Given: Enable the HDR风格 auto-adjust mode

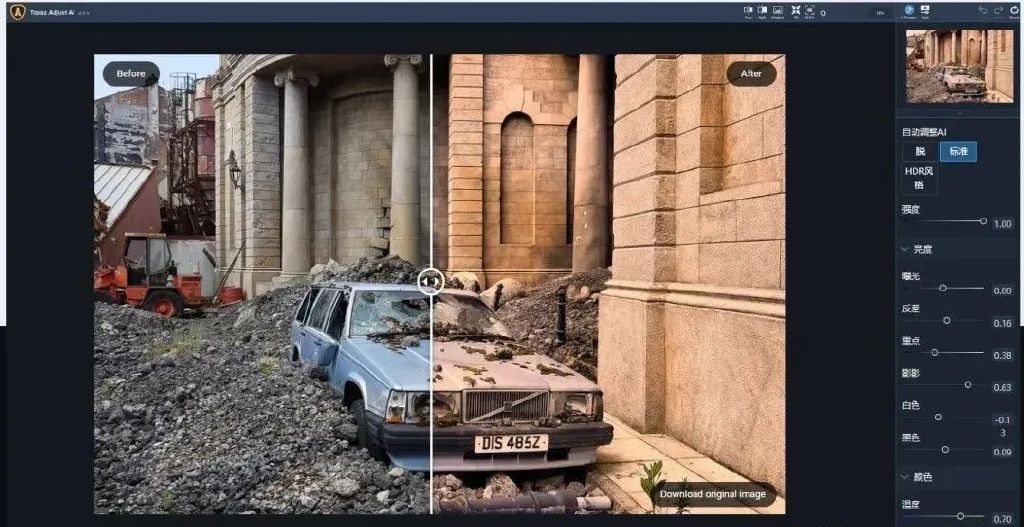Looking at the screenshot, I should 920,178.
